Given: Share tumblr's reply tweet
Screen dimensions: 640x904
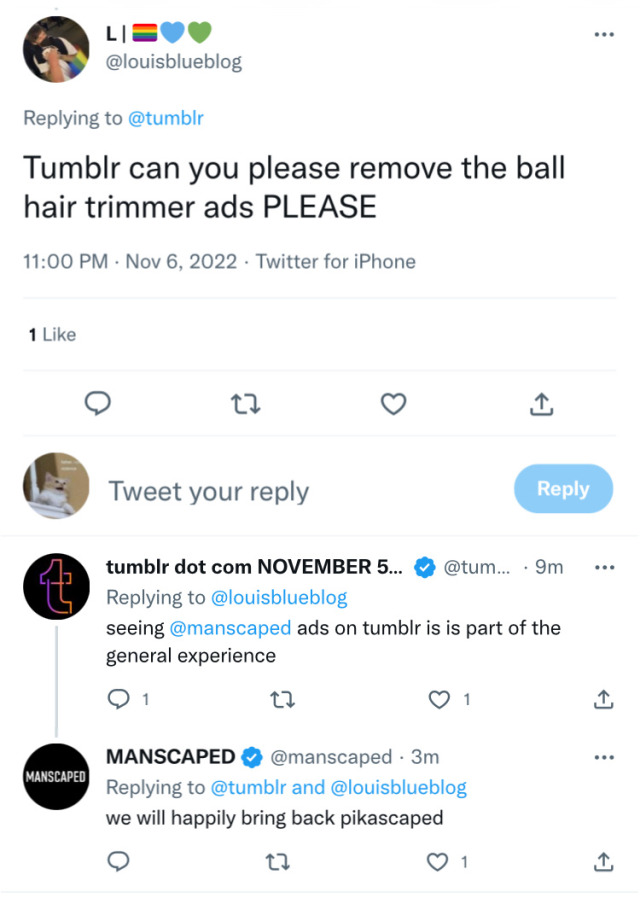Looking at the screenshot, I should (x=603, y=699).
